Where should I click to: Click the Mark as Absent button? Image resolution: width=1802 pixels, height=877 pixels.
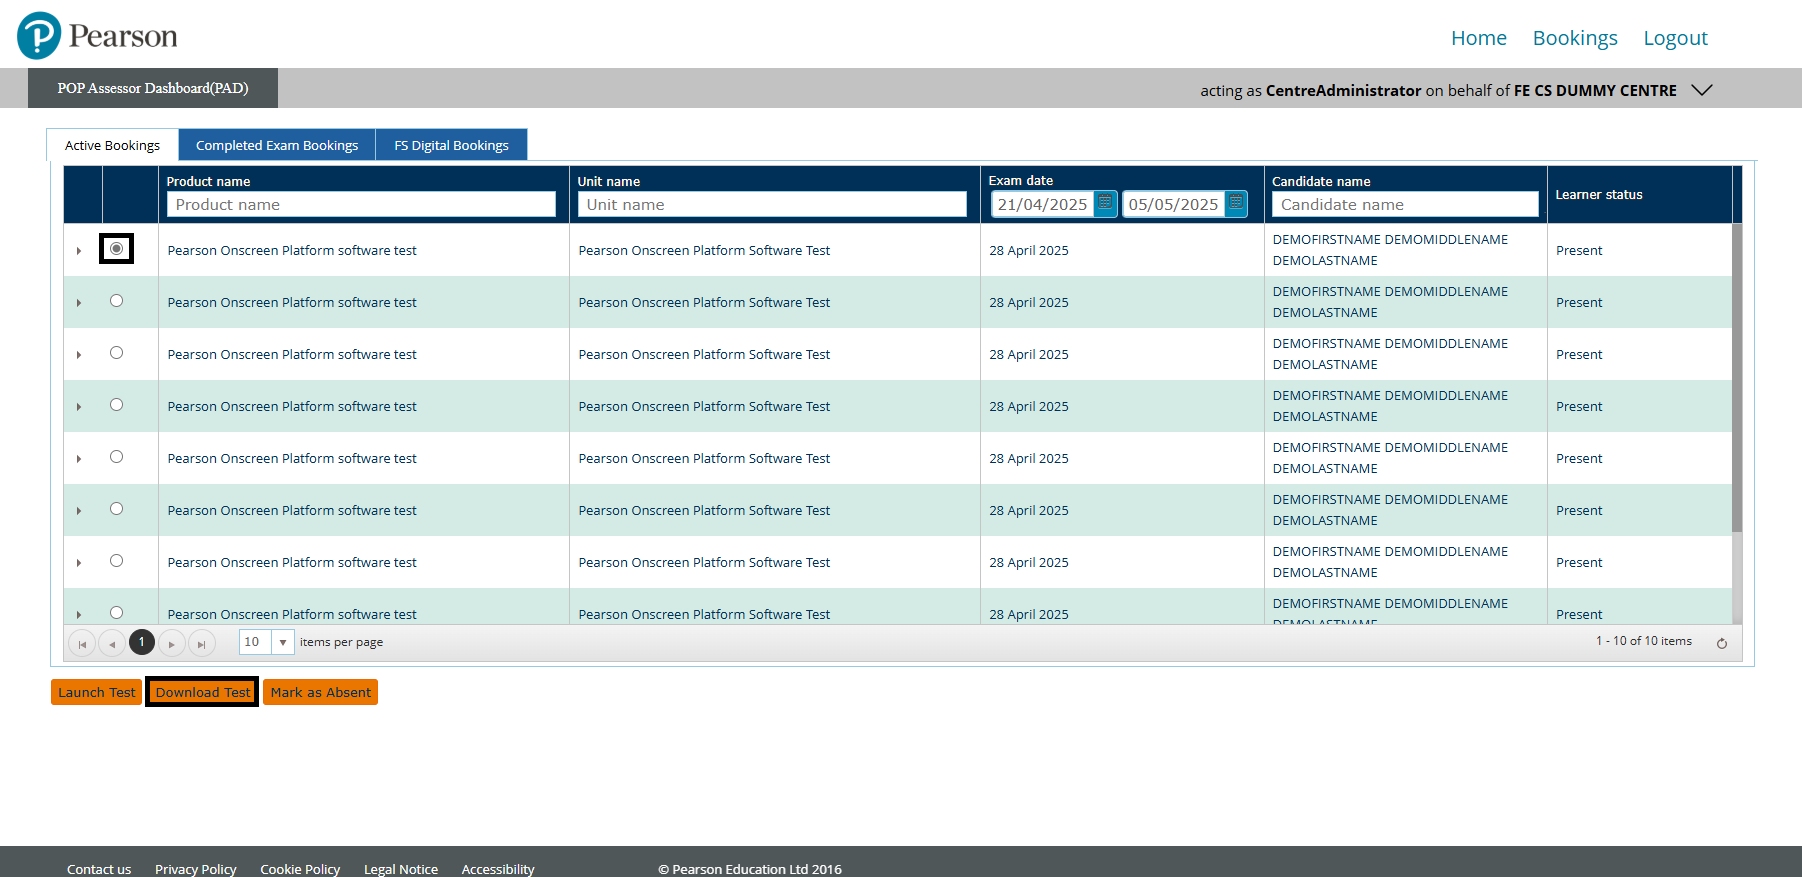point(320,692)
